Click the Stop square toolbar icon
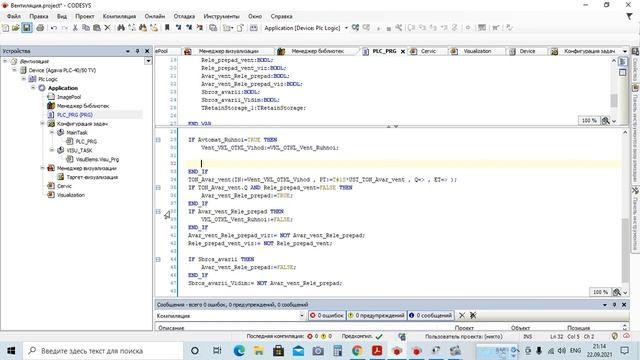 click(x=389, y=28)
